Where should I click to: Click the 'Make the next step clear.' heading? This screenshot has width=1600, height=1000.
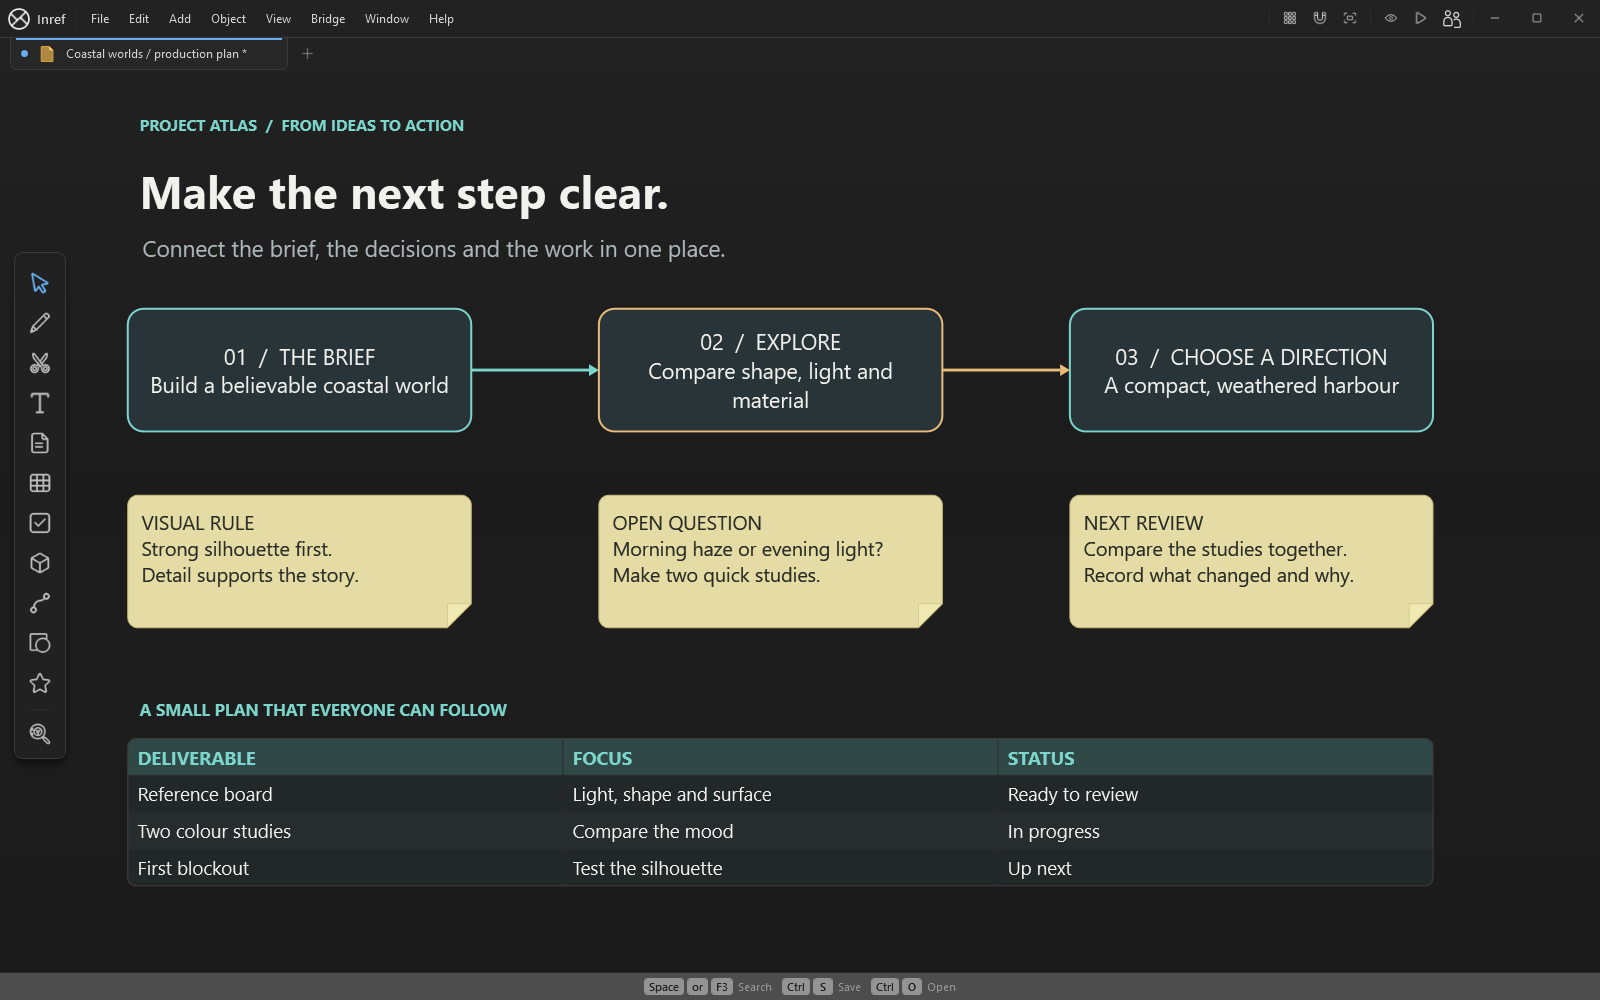pyautogui.click(x=404, y=194)
